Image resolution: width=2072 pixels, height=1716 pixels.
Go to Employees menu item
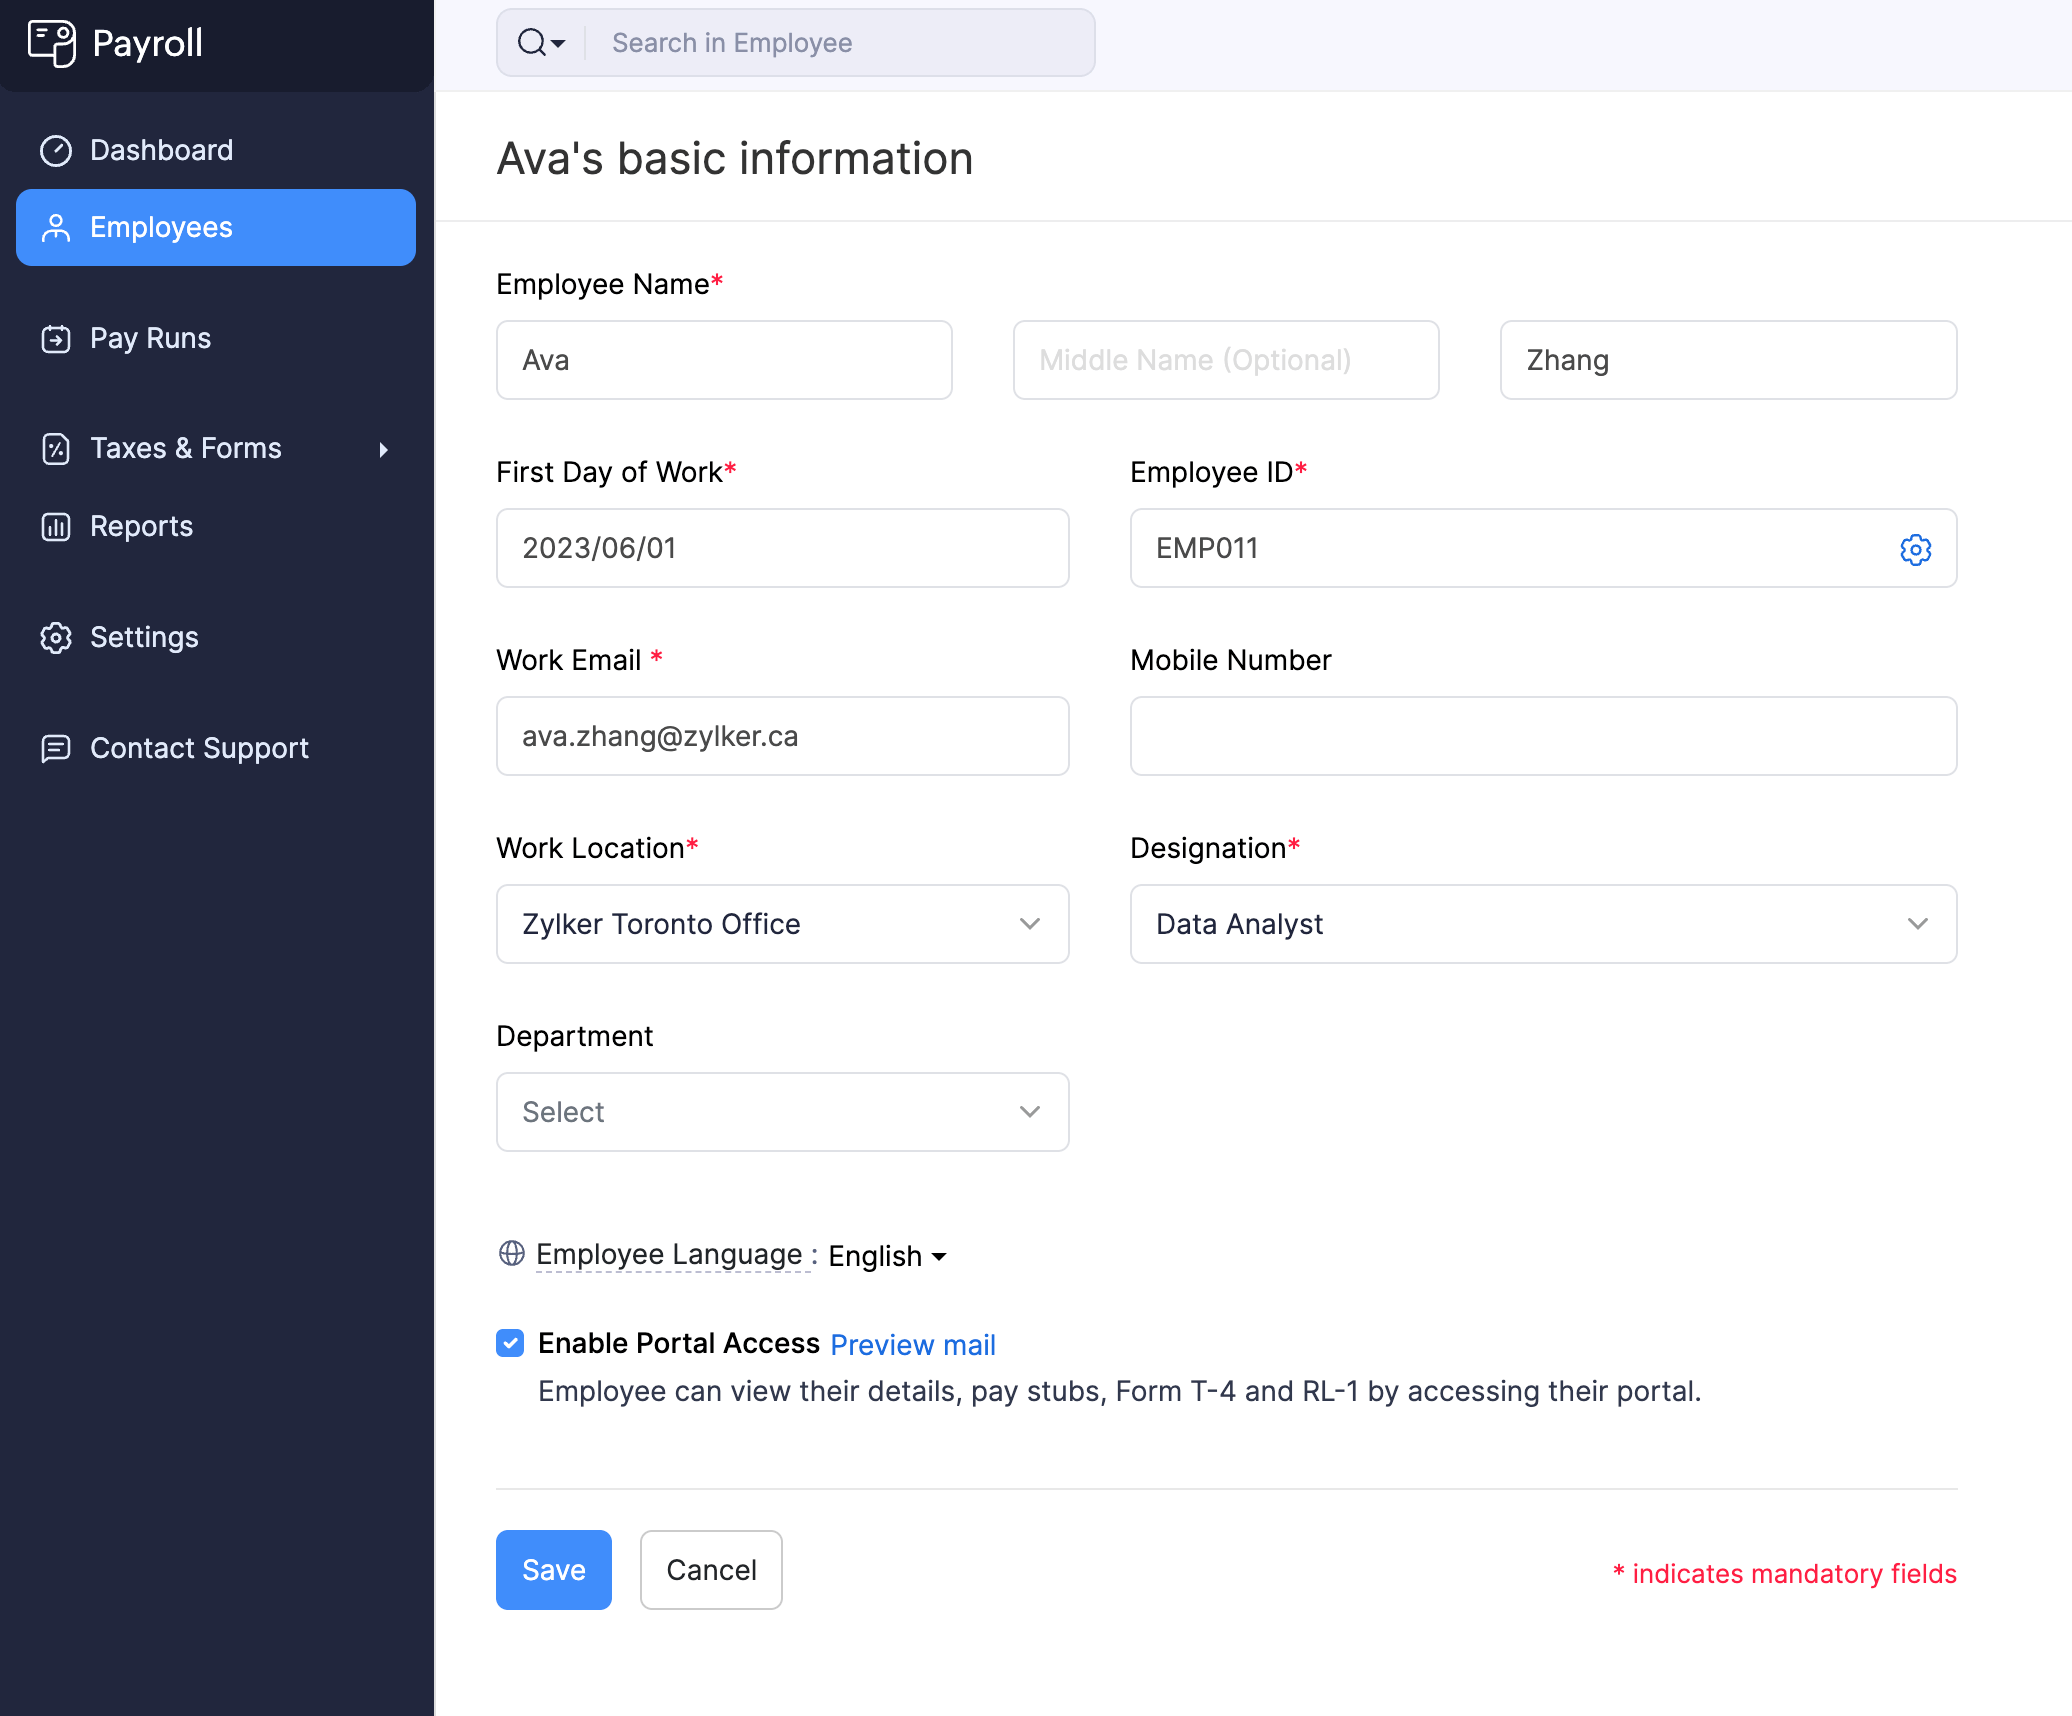click(x=216, y=228)
